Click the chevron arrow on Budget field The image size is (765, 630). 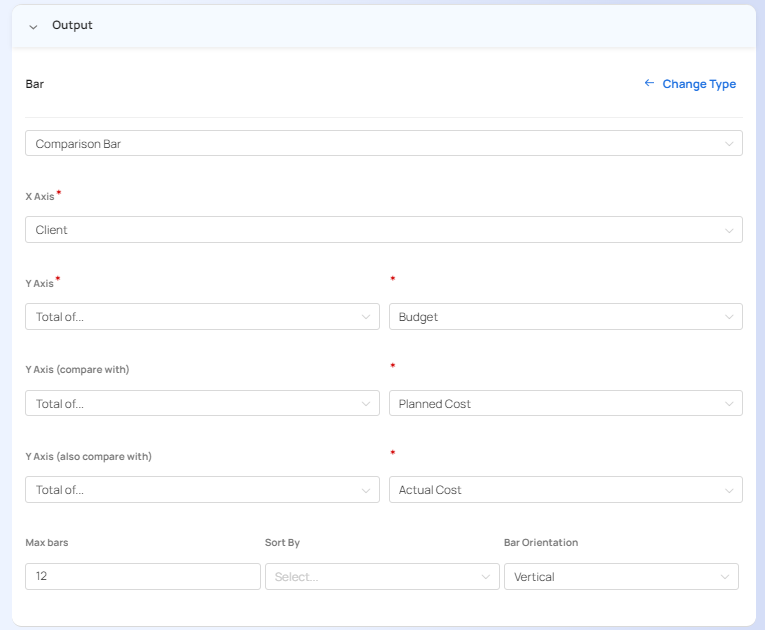[728, 317]
